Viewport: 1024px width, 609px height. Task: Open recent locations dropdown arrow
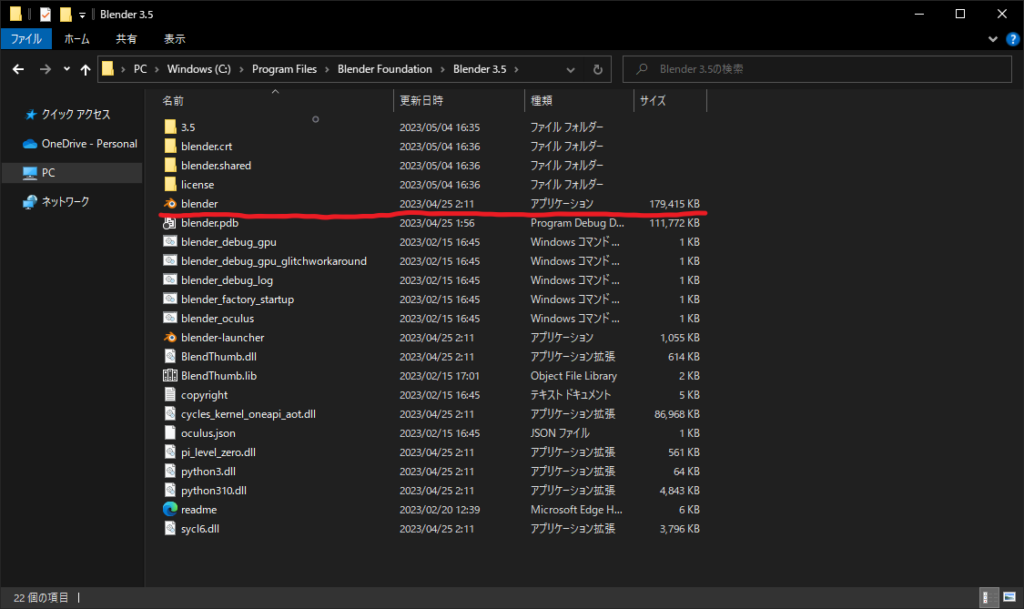(67, 69)
